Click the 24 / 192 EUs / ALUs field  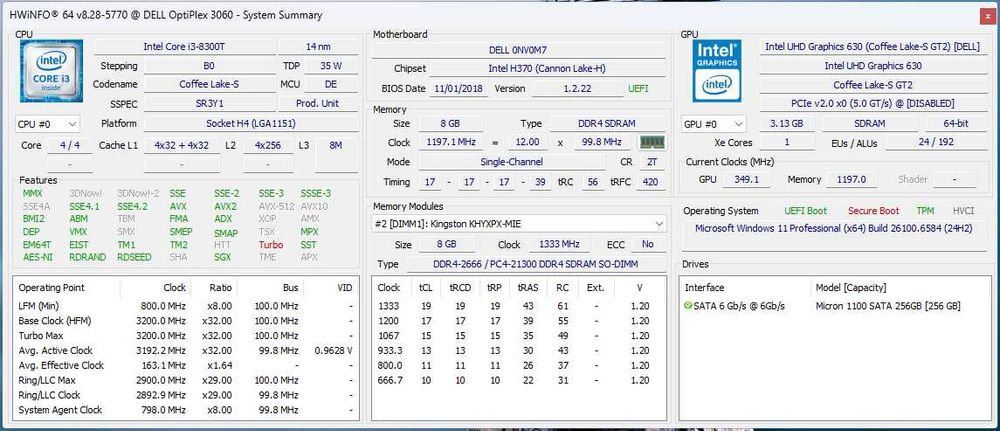point(936,142)
